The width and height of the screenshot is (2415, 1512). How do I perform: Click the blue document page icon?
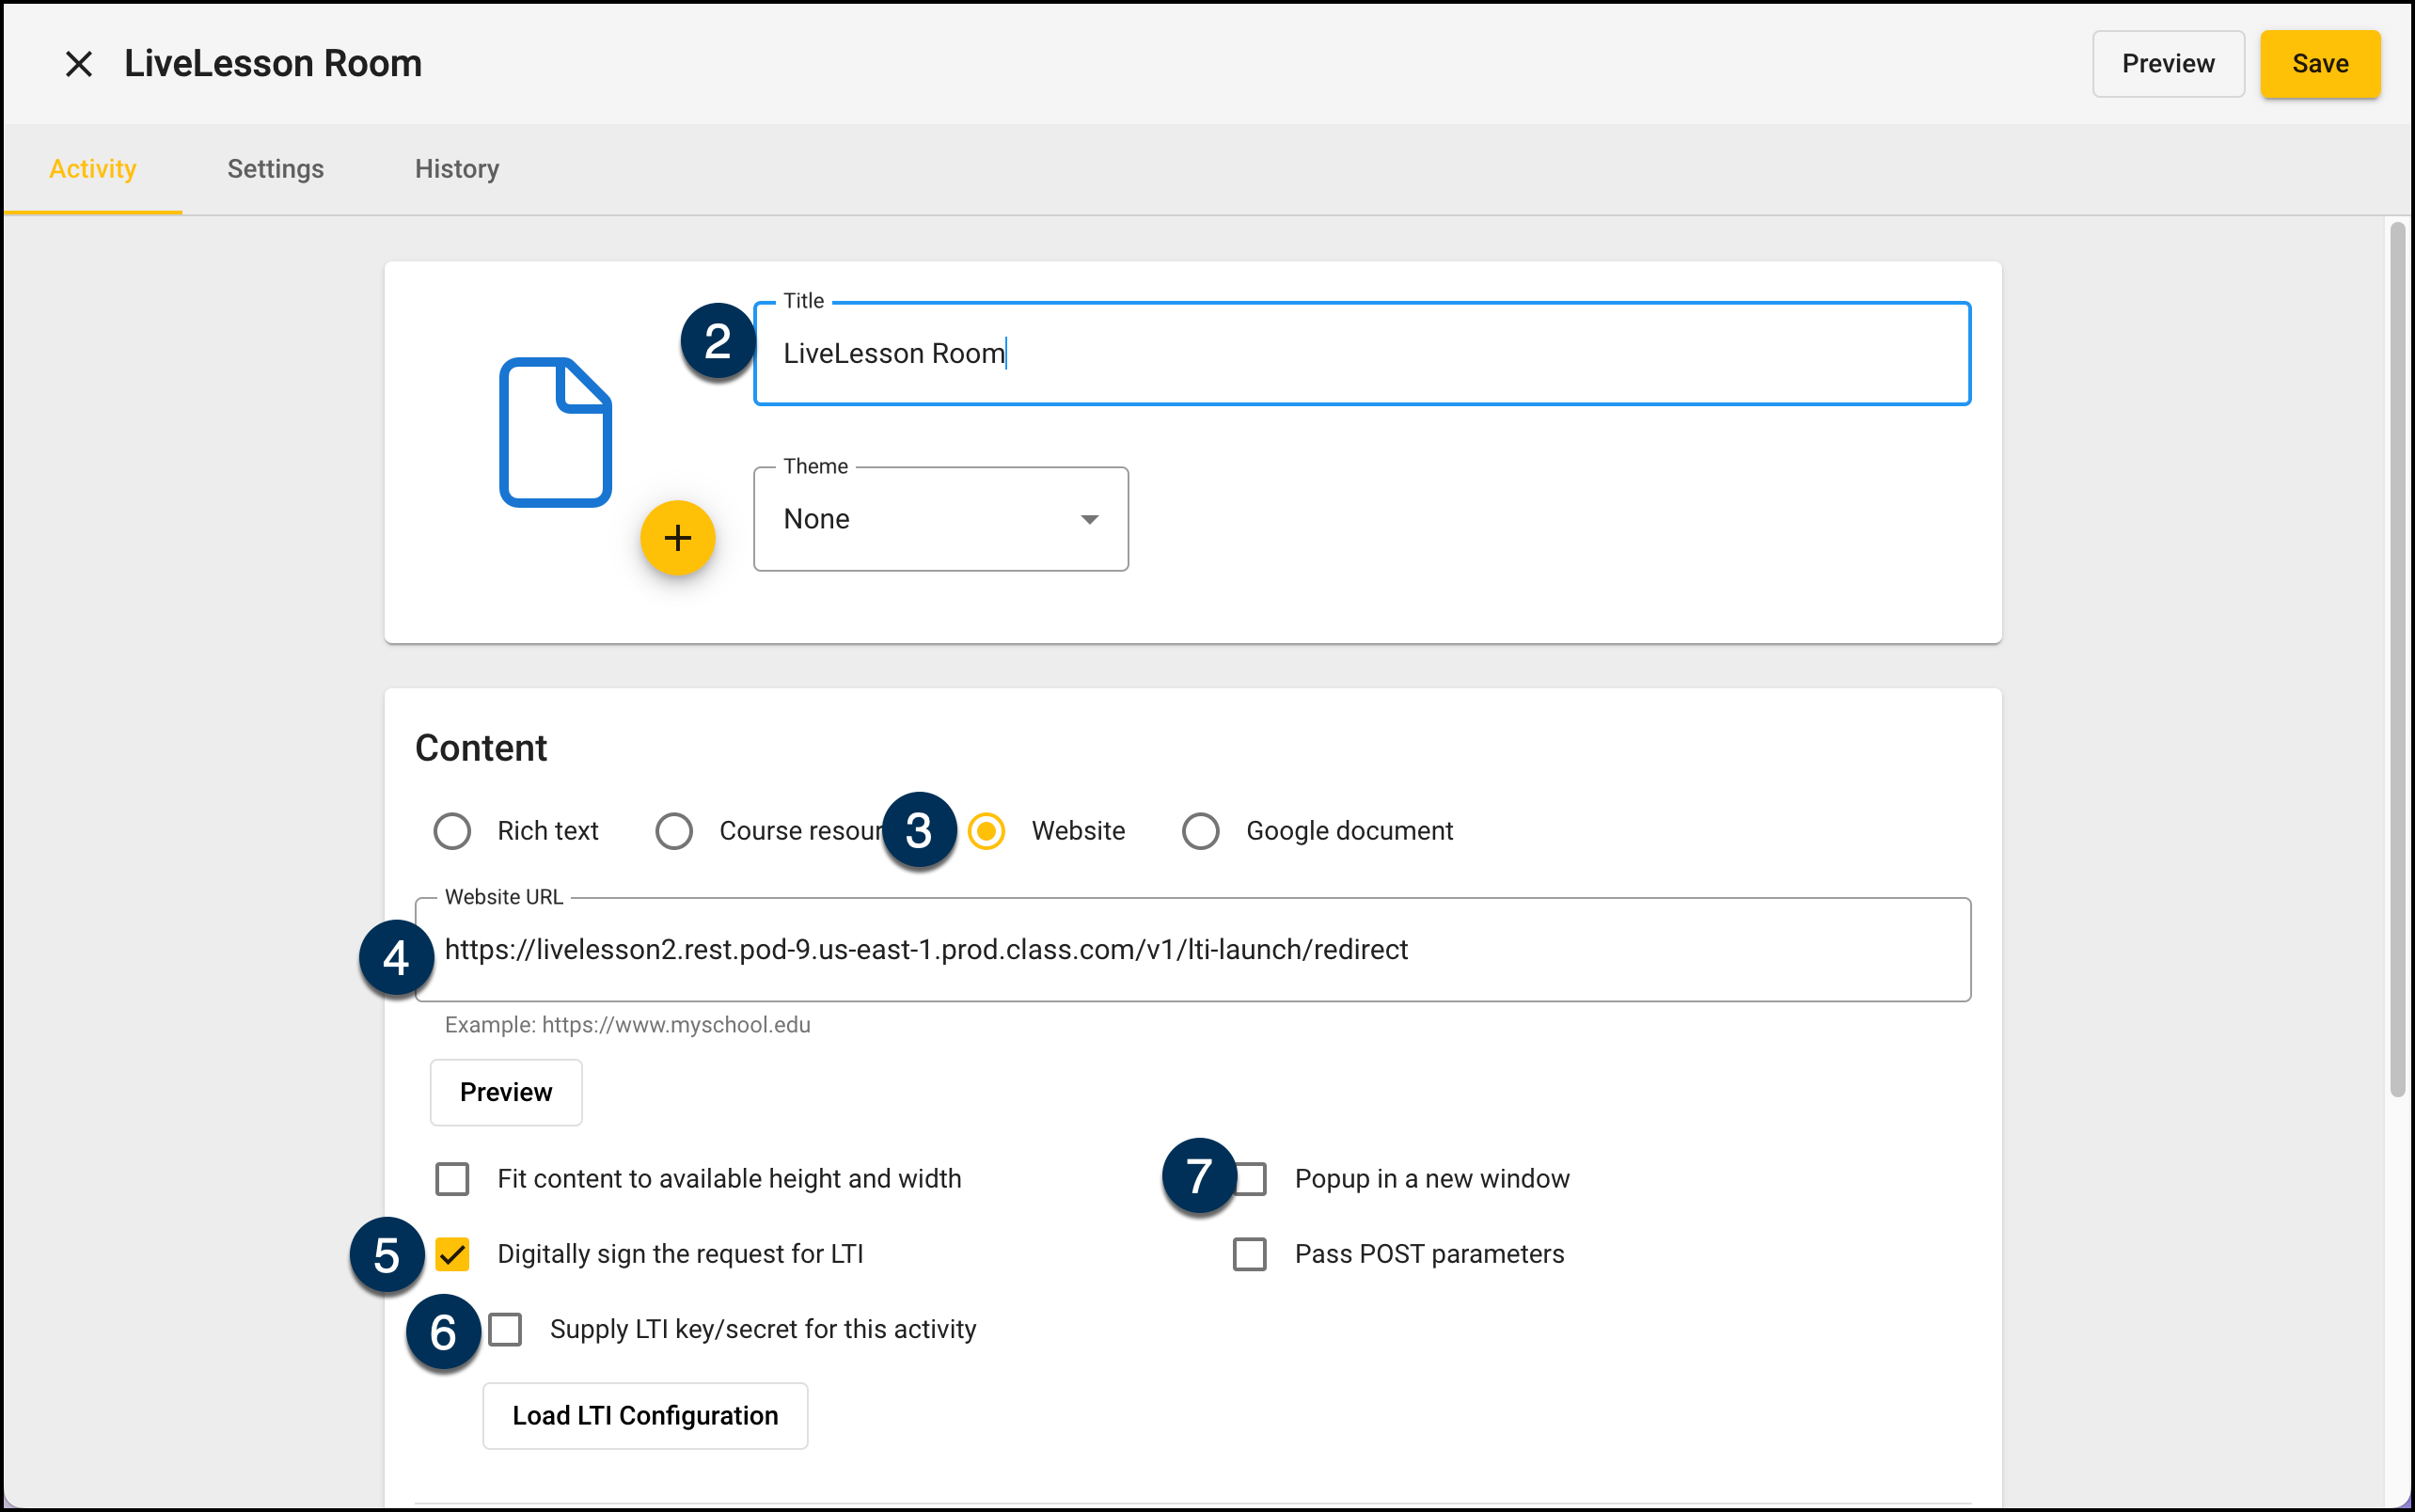[555, 432]
